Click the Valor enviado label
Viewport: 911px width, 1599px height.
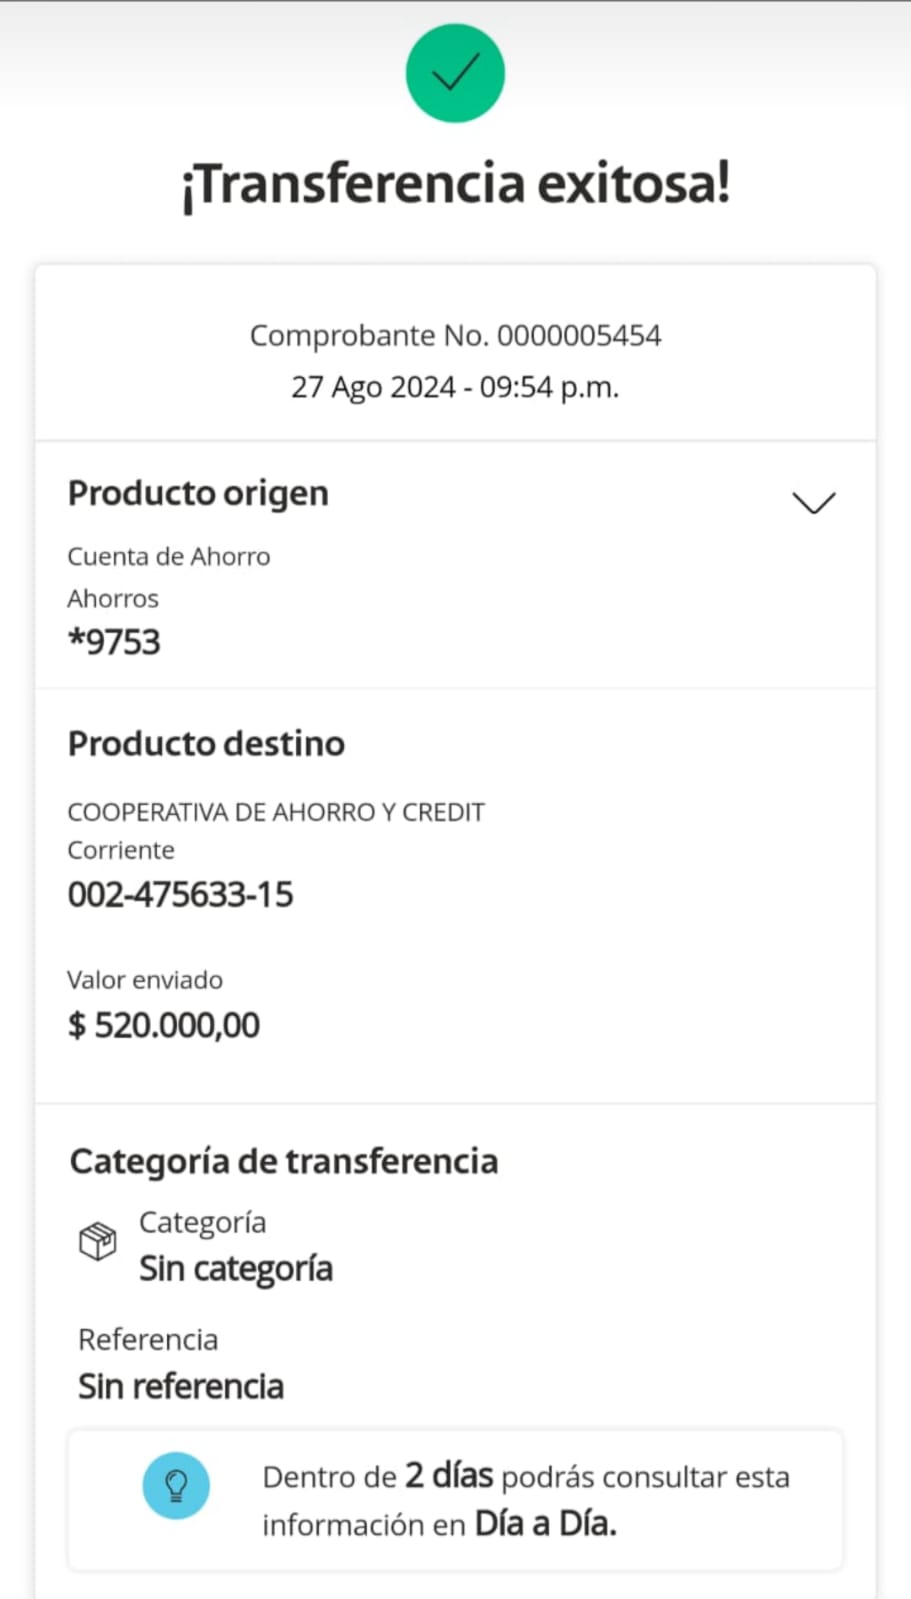coord(145,980)
